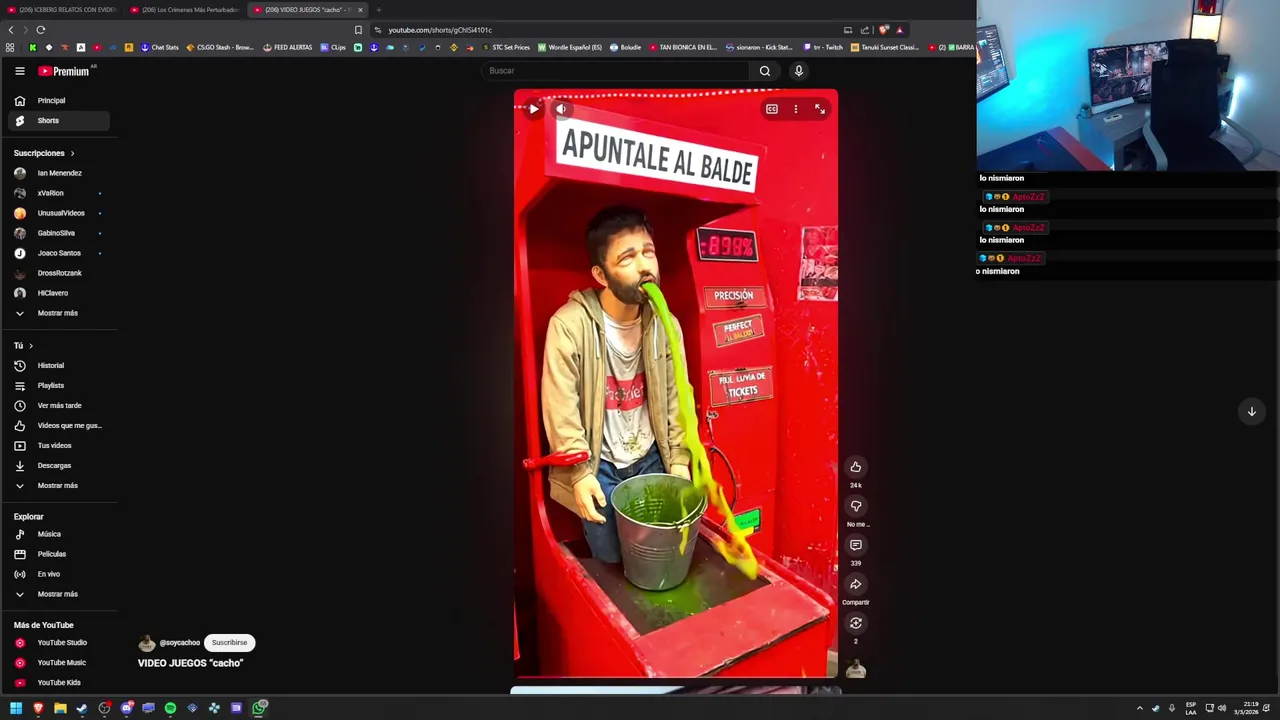Toggle subtitles on the Short
The width and height of the screenshot is (1280, 720).
(x=772, y=109)
